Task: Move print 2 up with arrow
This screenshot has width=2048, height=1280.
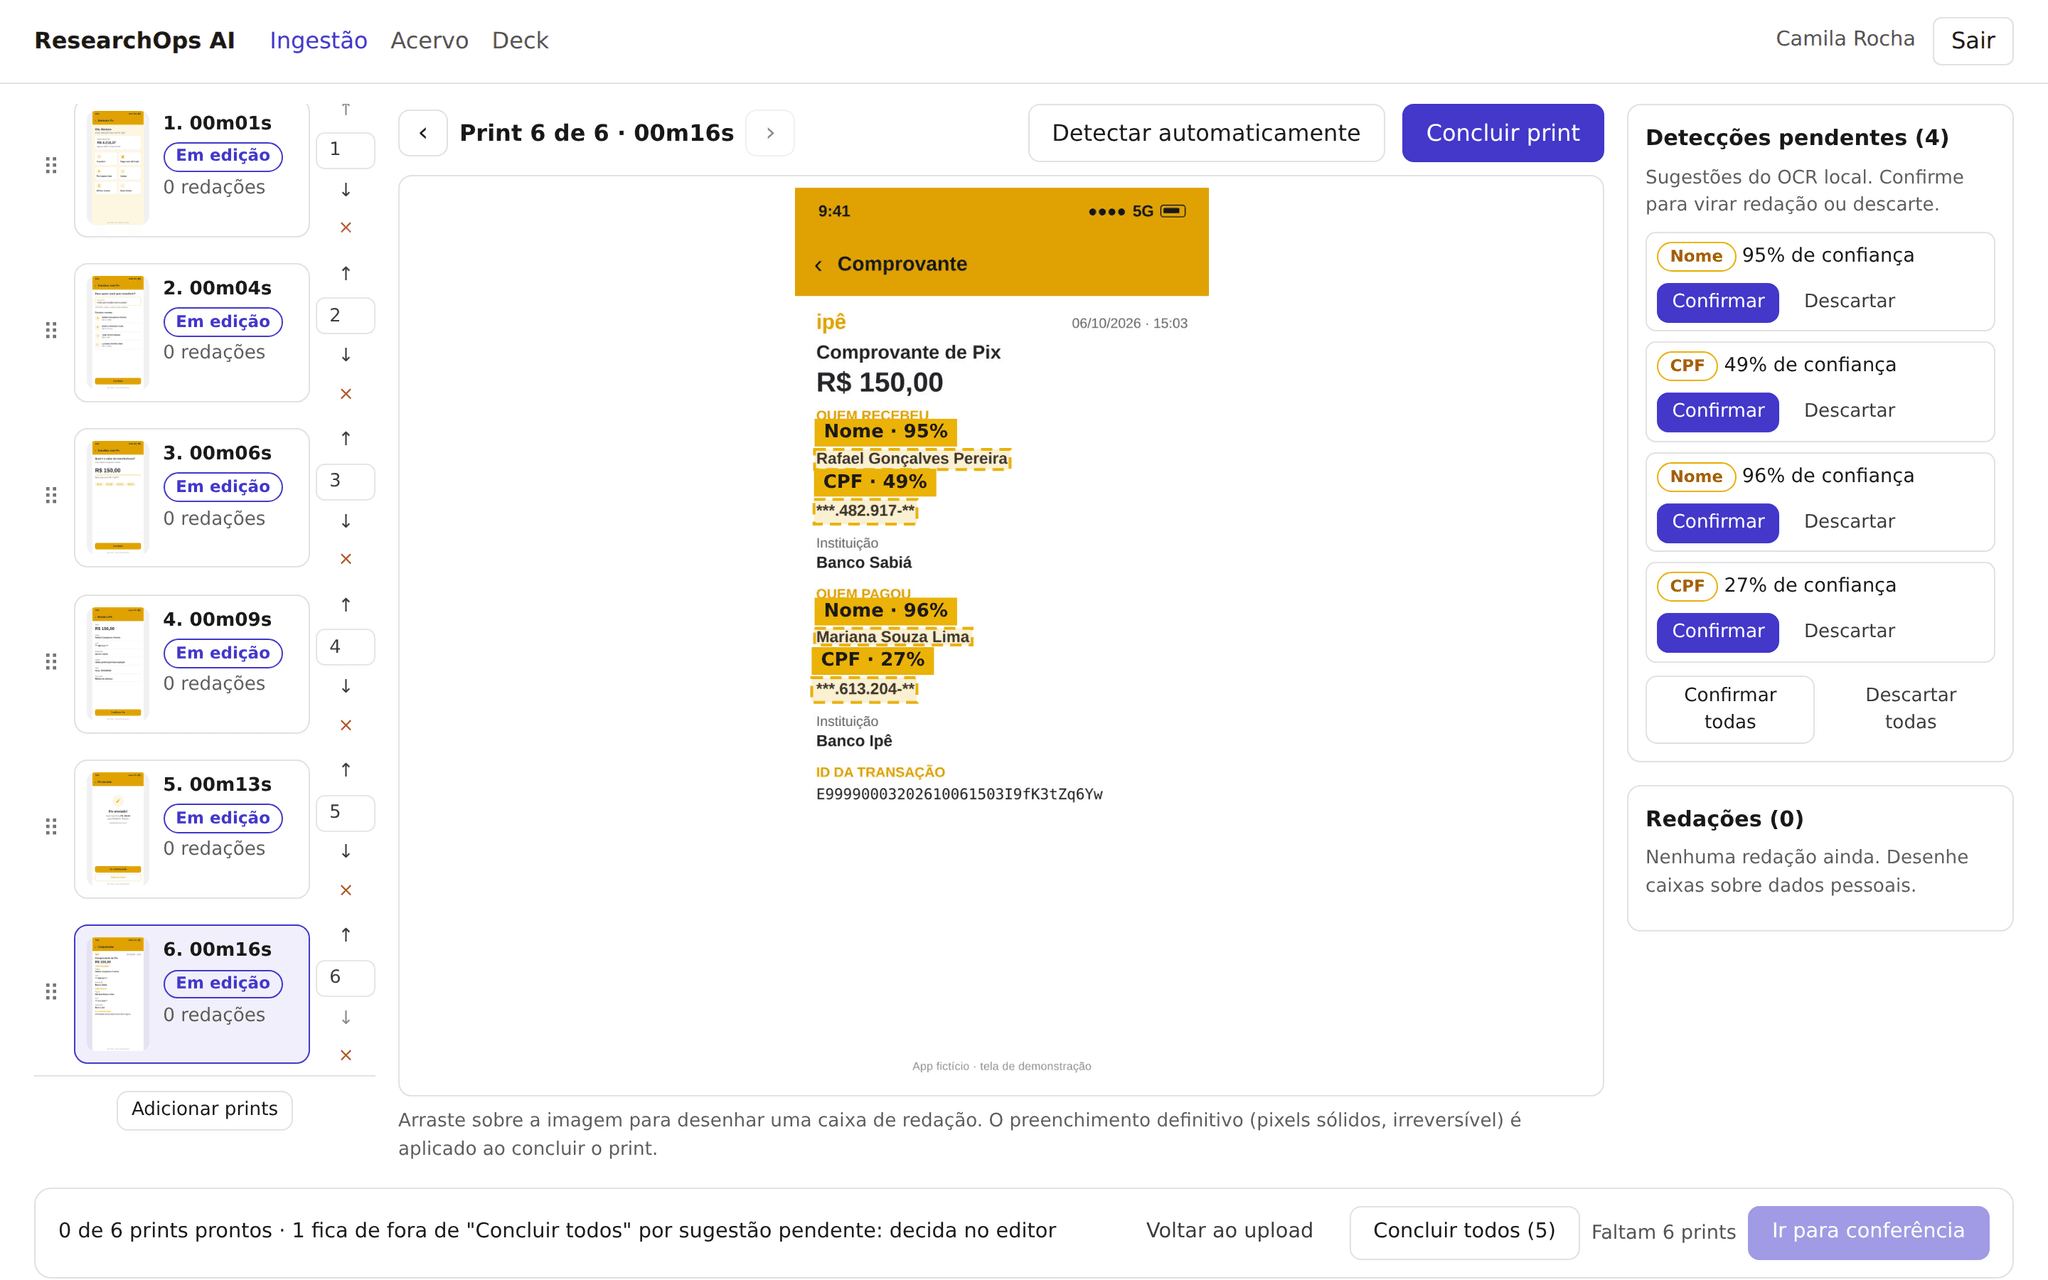Action: [346, 273]
